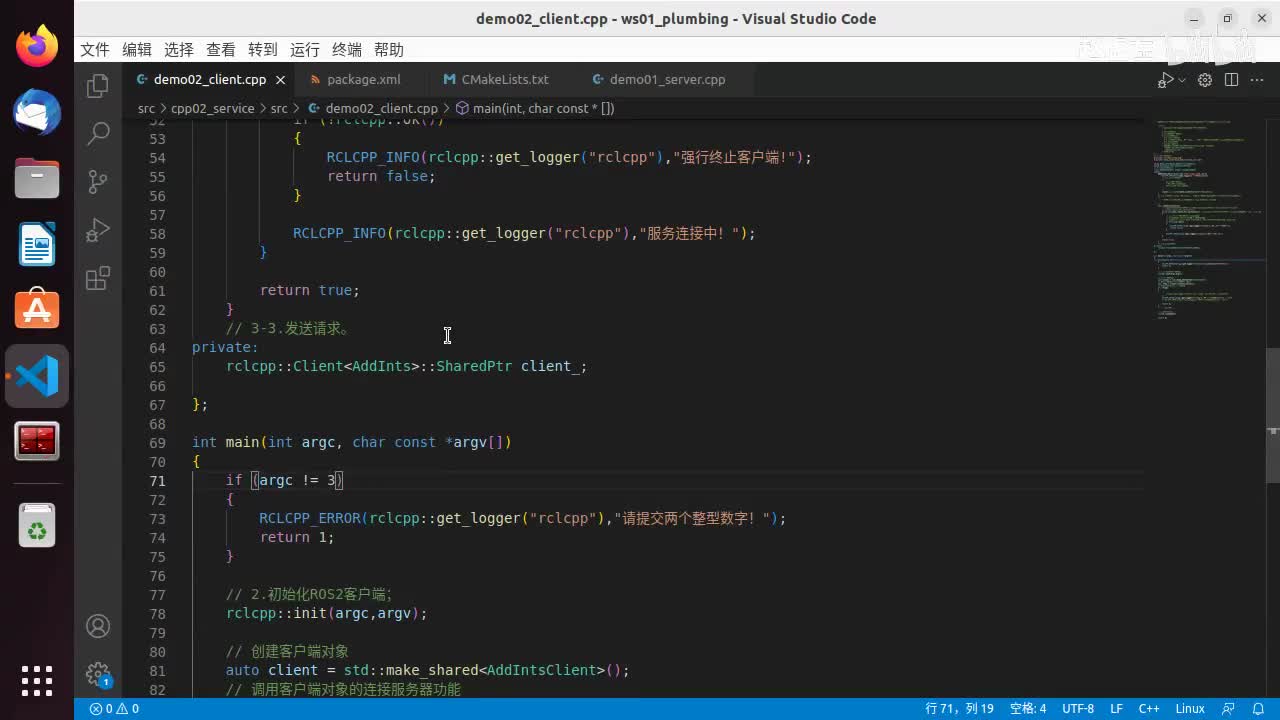Open the 运行 menu
The height and width of the screenshot is (720, 1280).
pos(305,50)
